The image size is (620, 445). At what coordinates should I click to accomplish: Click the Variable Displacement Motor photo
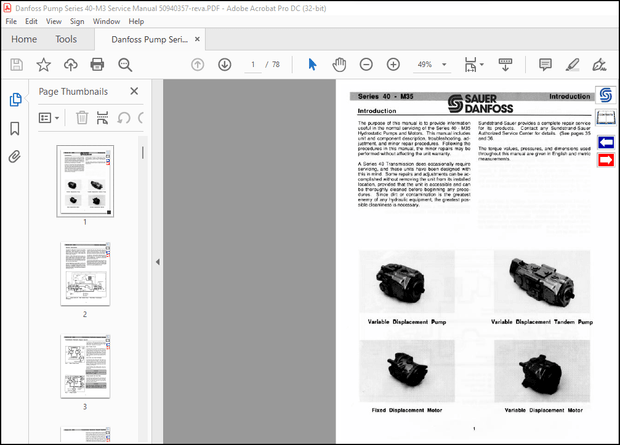click(x=542, y=371)
